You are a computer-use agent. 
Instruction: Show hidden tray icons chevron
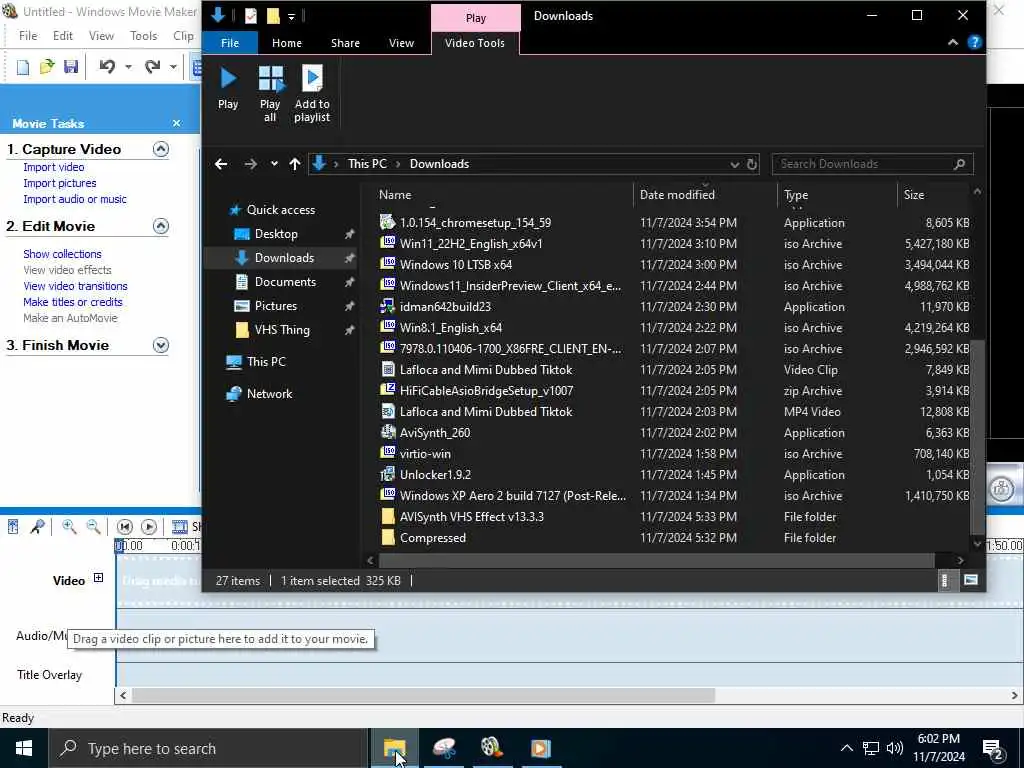(x=846, y=748)
